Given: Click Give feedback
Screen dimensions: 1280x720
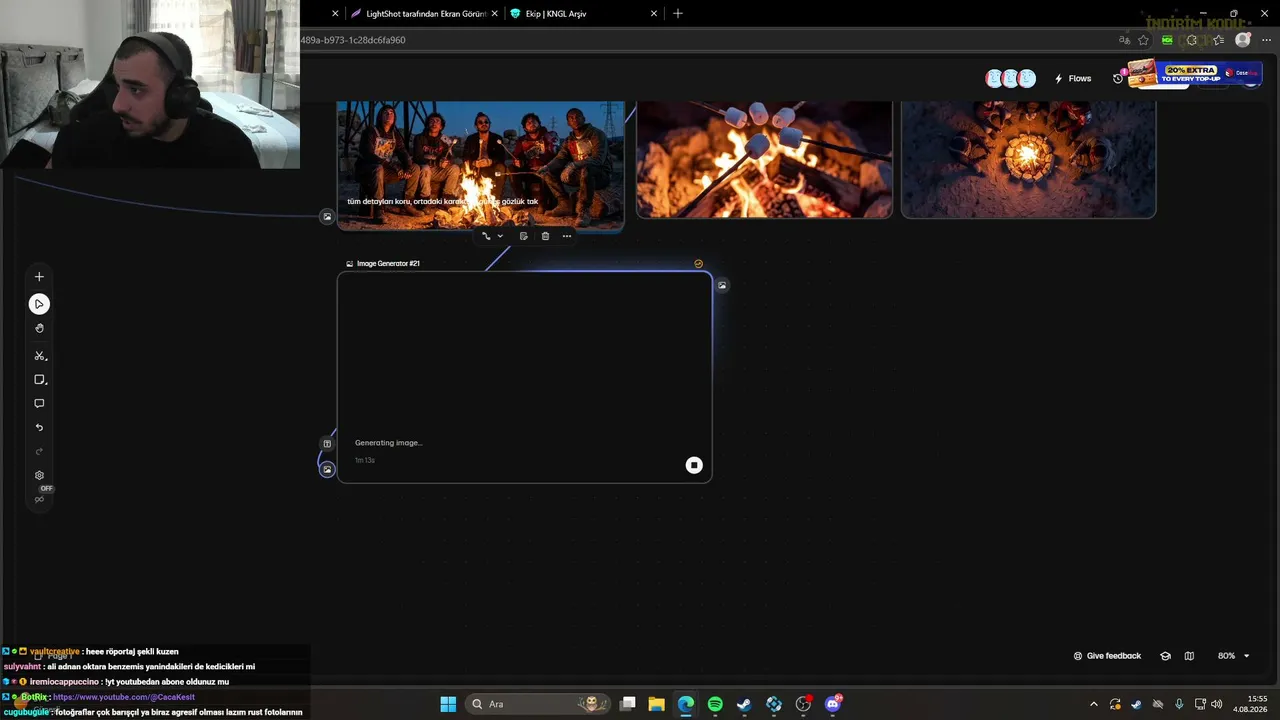Looking at the screenshot, I should click(x=1107, y=656).
